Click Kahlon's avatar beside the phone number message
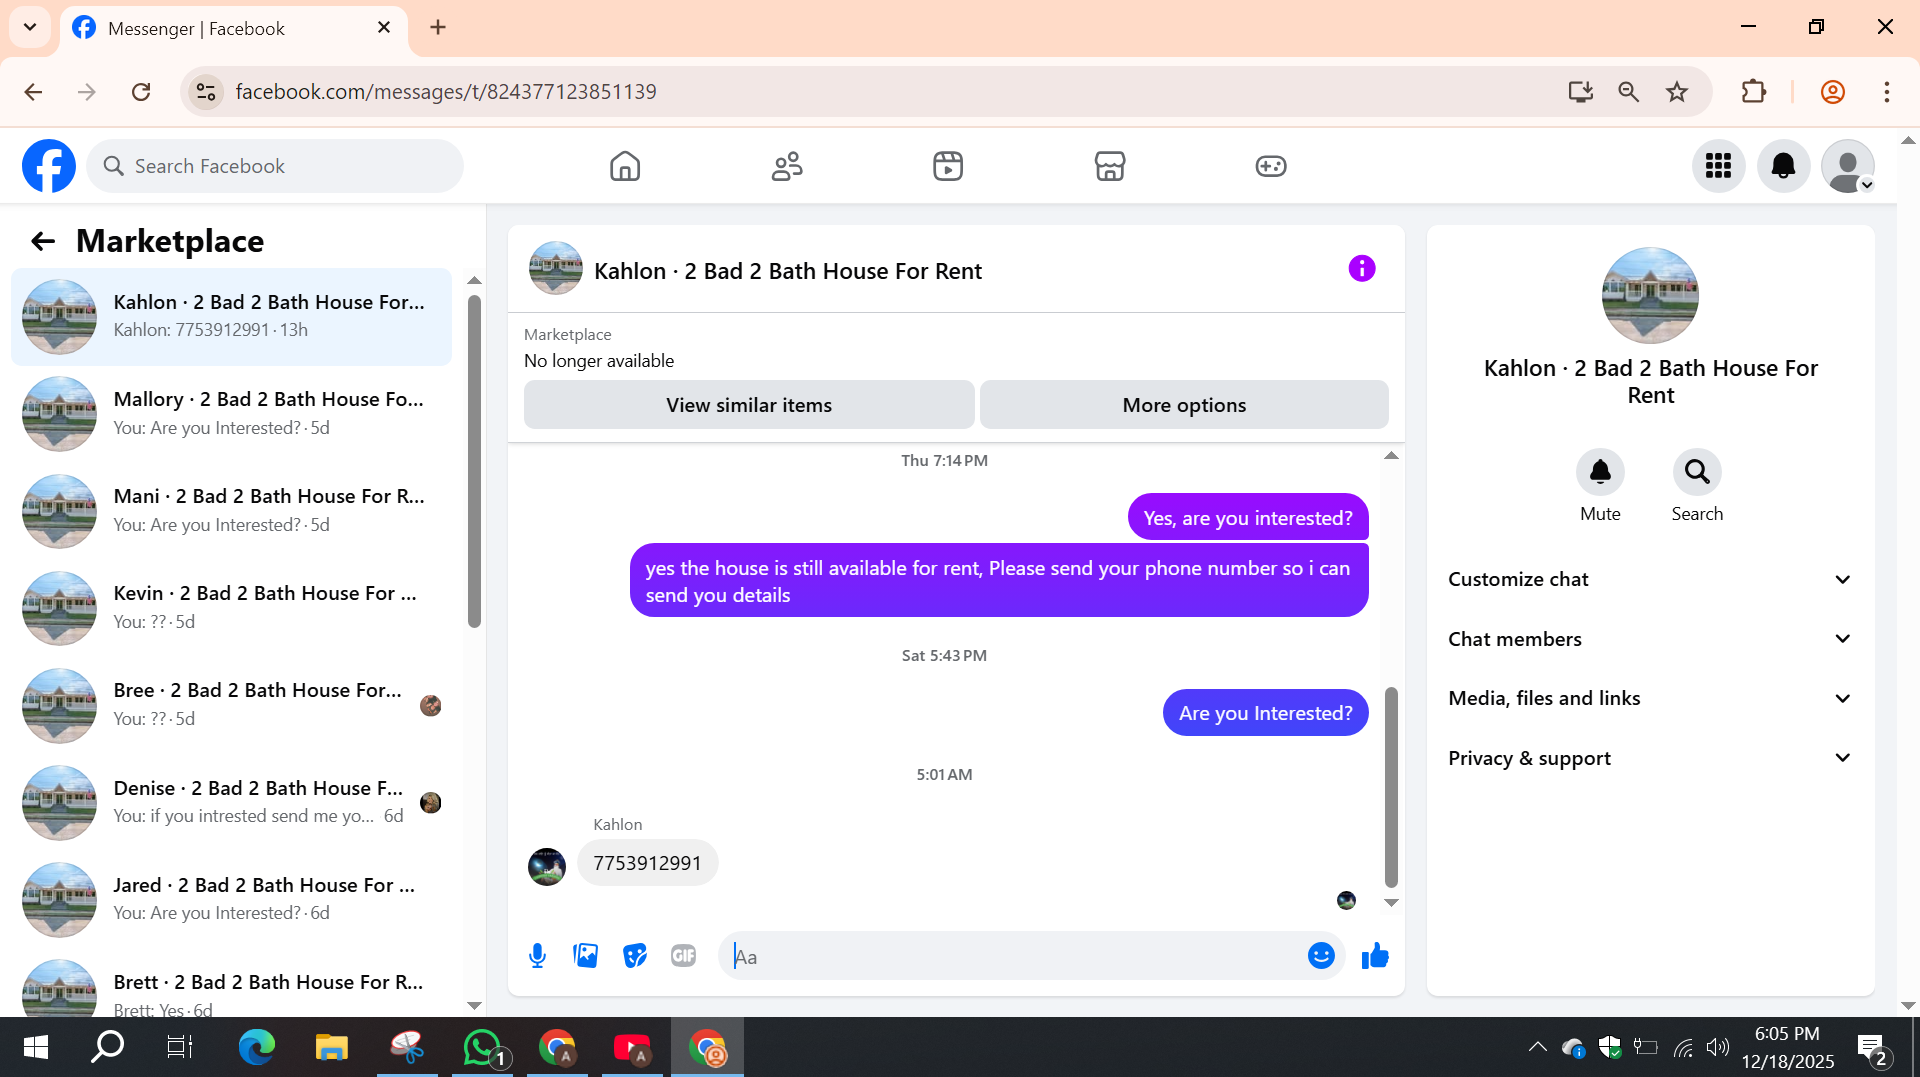Screen dimensions: 1920x1077 [547, 866]
